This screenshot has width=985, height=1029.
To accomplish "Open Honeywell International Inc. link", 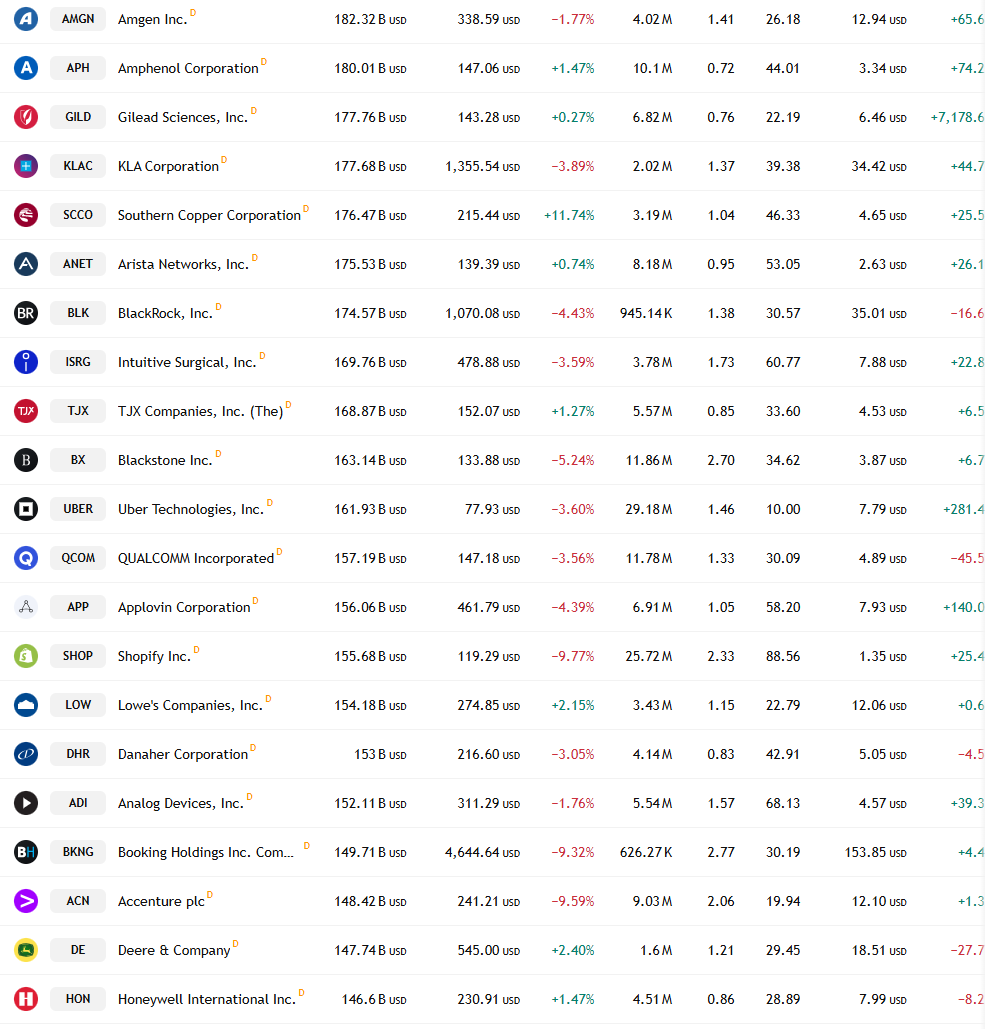I will (x=207, y=999).
